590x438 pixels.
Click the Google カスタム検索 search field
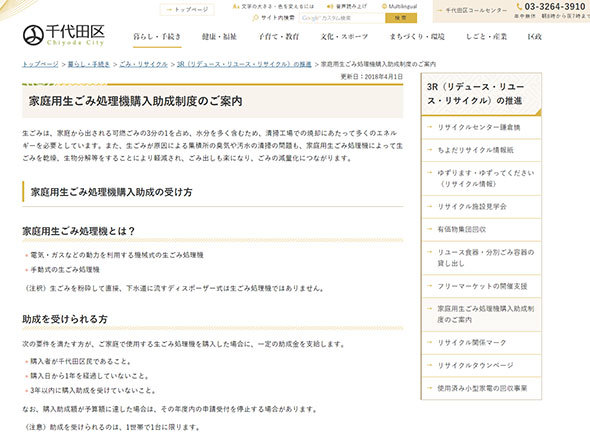(342, 18)
